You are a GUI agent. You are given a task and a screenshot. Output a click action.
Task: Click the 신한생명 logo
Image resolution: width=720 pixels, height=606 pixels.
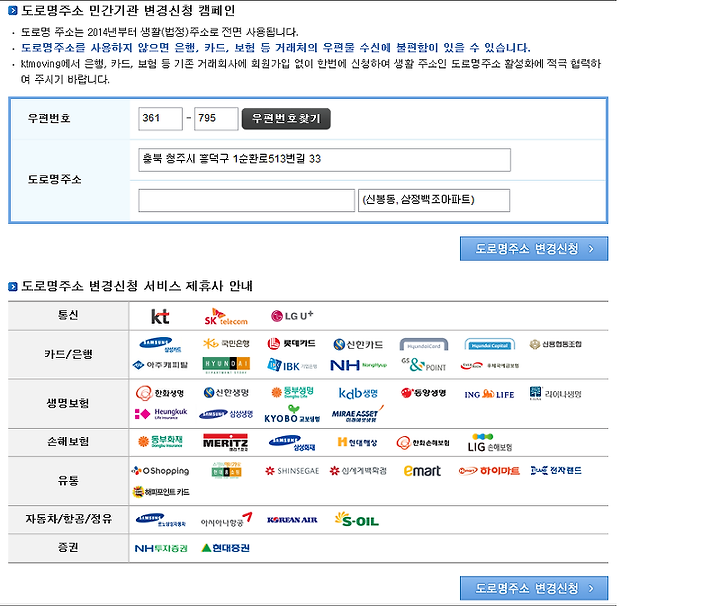pos(226,393)
